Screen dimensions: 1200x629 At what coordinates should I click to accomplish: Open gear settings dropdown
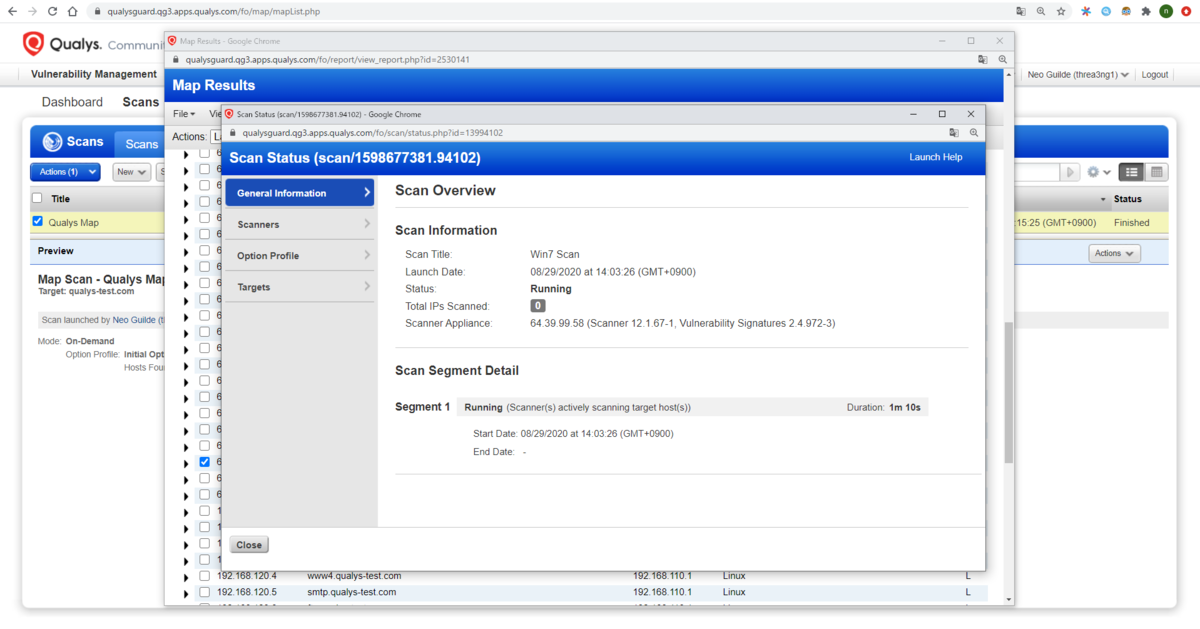coord(1099,172)
